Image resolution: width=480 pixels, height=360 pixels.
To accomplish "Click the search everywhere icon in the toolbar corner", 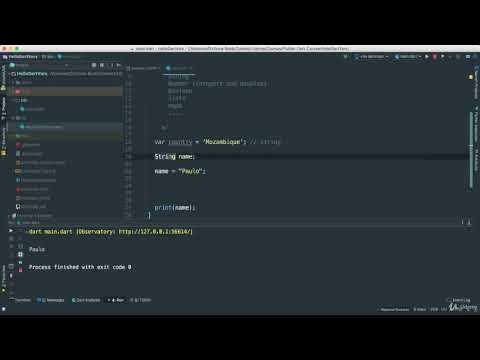I will (x=476, y=57).
